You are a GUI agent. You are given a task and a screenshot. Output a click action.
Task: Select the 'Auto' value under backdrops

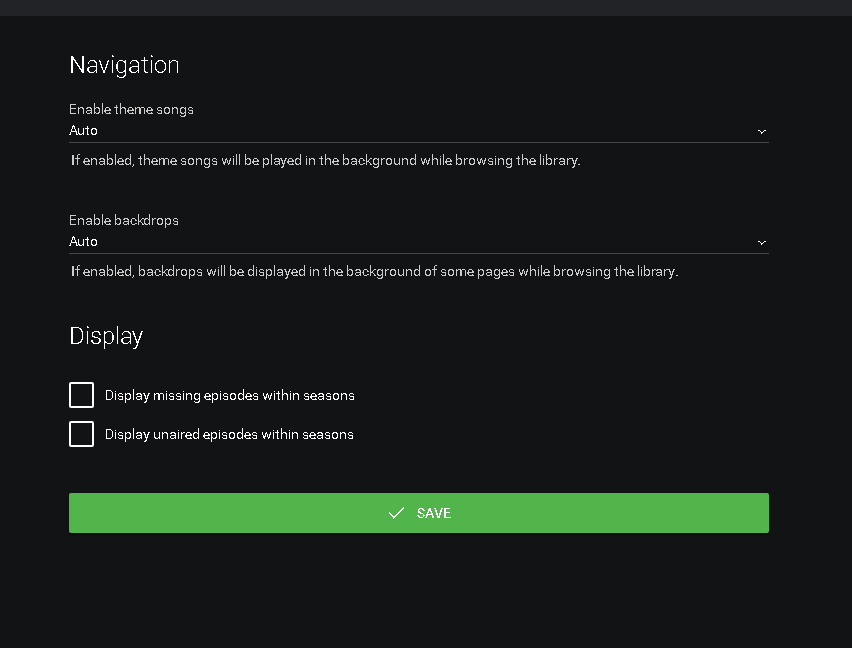pos(84,242)
